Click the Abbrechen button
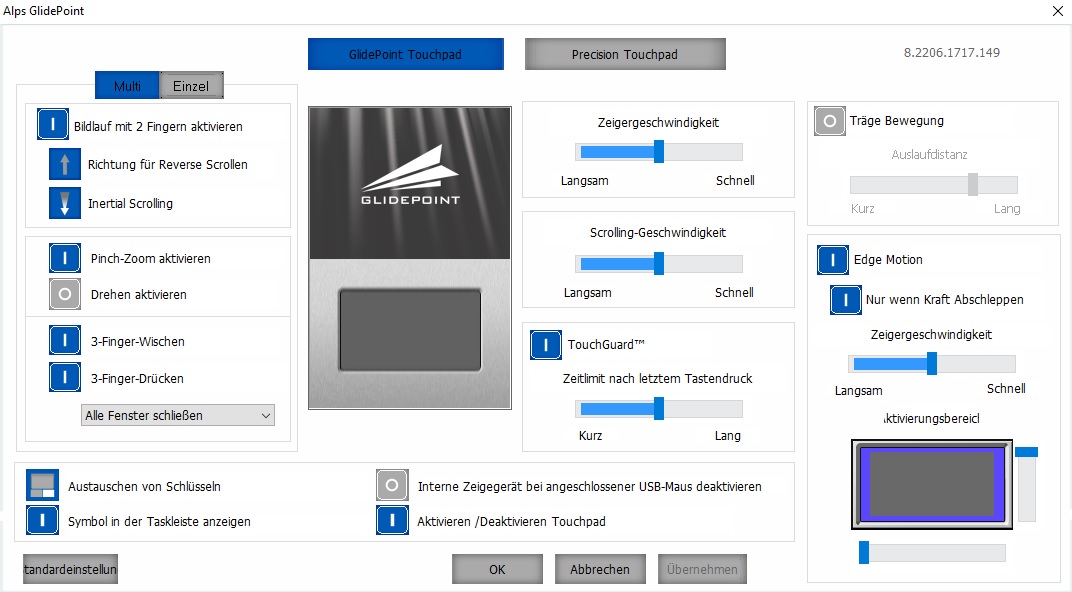The height and width of the screenshot is (592, 1072). pos(600,569)
